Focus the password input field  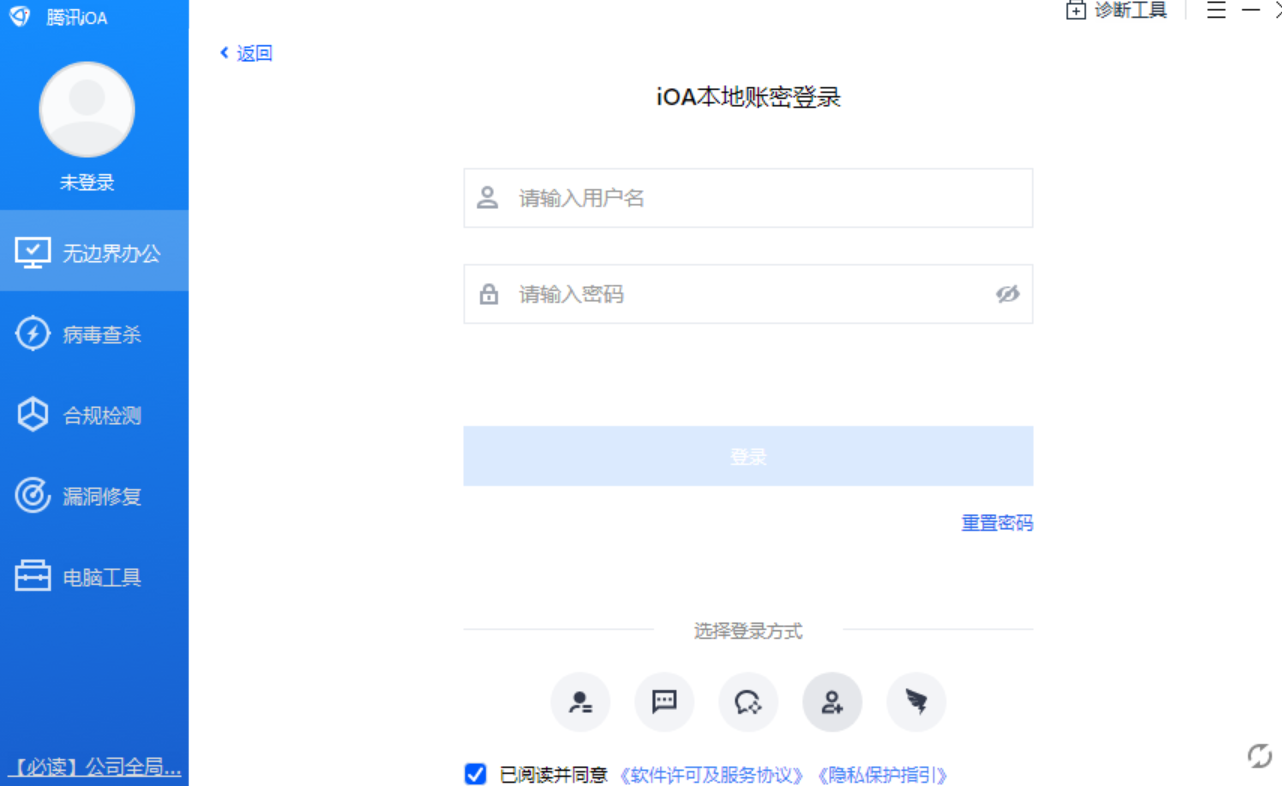click(748, 294)
